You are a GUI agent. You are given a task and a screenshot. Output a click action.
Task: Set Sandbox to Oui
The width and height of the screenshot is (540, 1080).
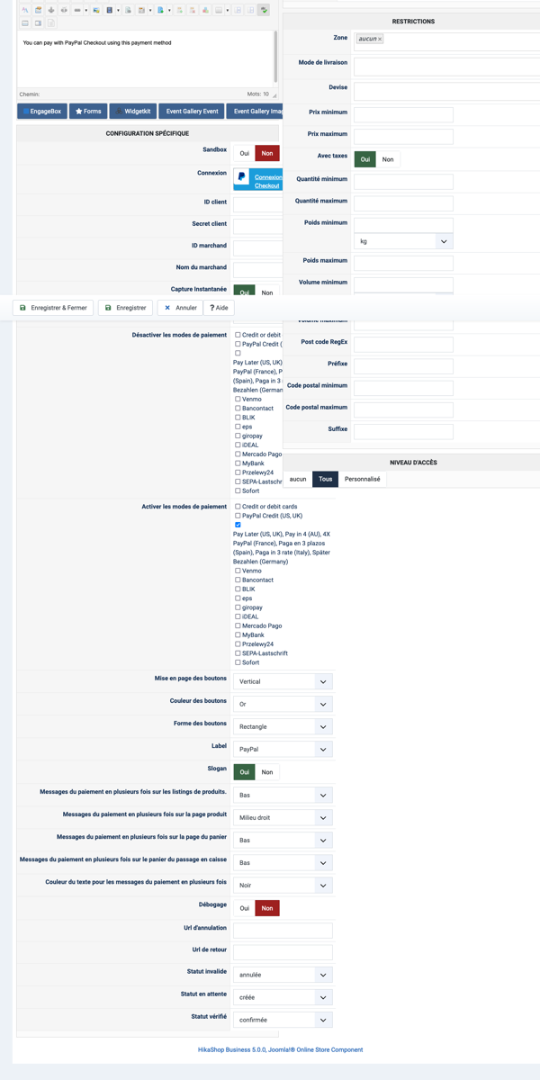[x=244, y=154]
